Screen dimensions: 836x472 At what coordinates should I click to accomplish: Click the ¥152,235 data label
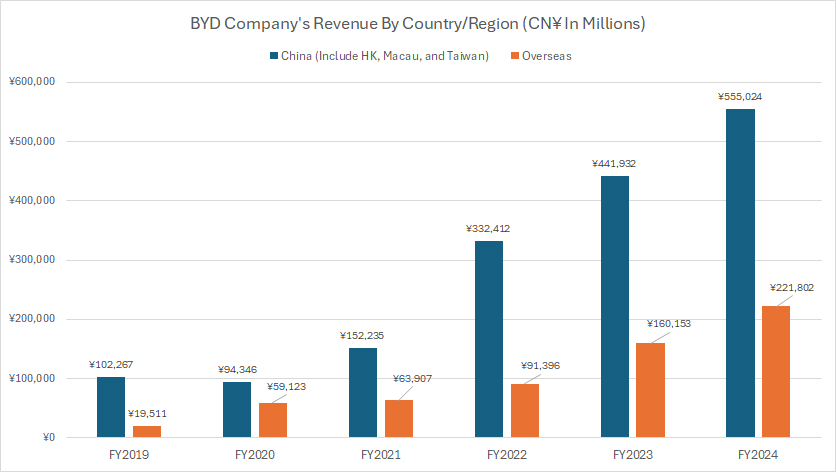pyautogui.click(x=362, y=336)
